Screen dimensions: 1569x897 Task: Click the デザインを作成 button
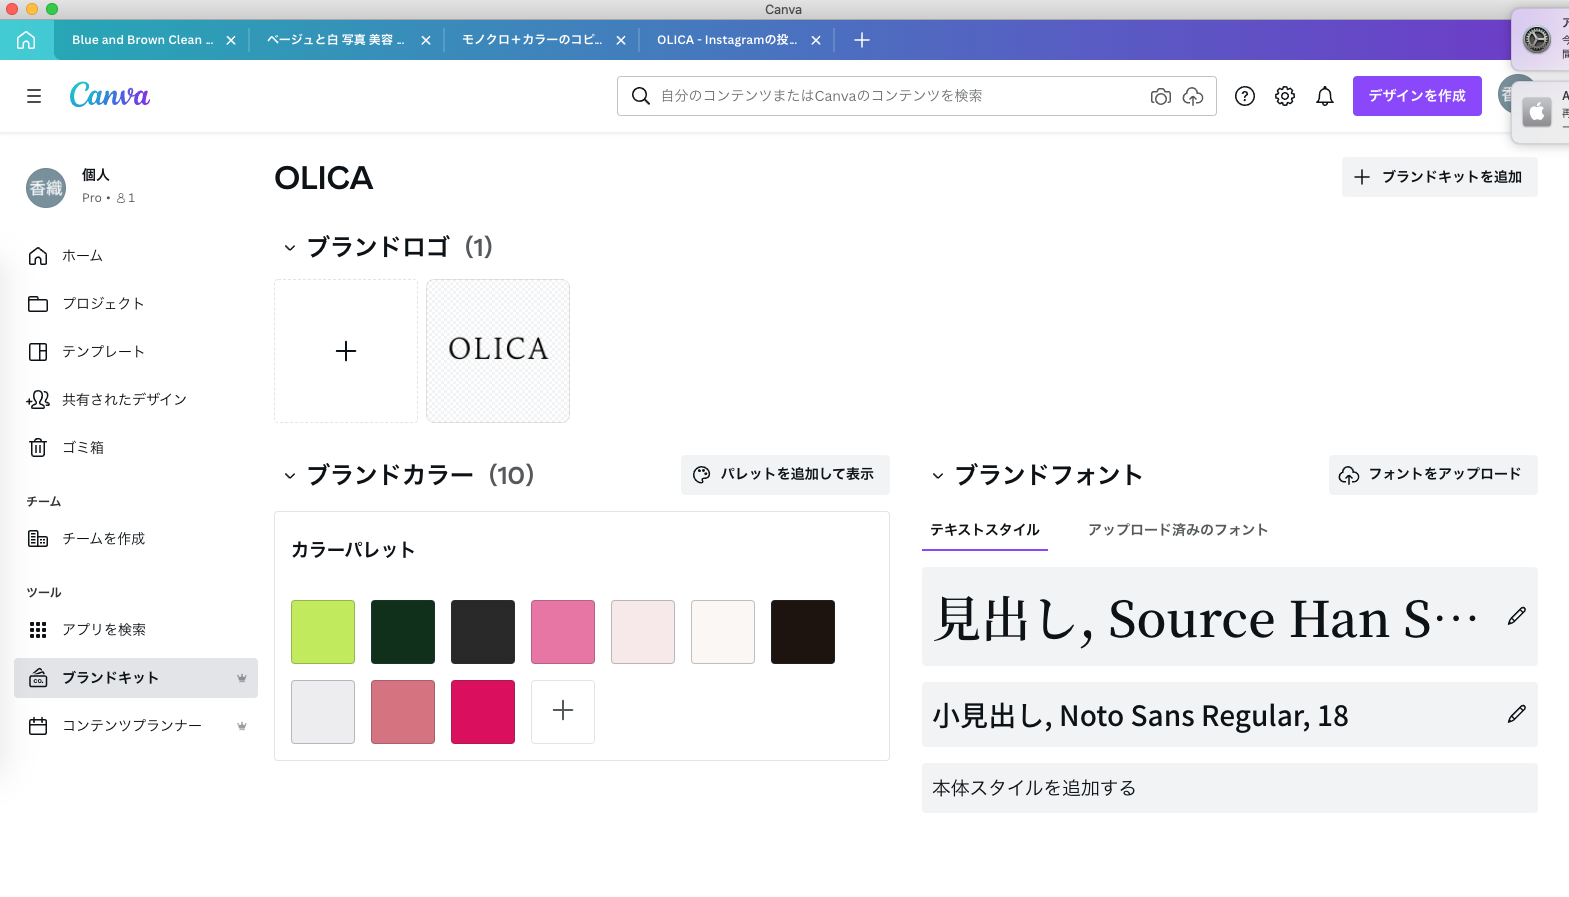coord(1417,96)
